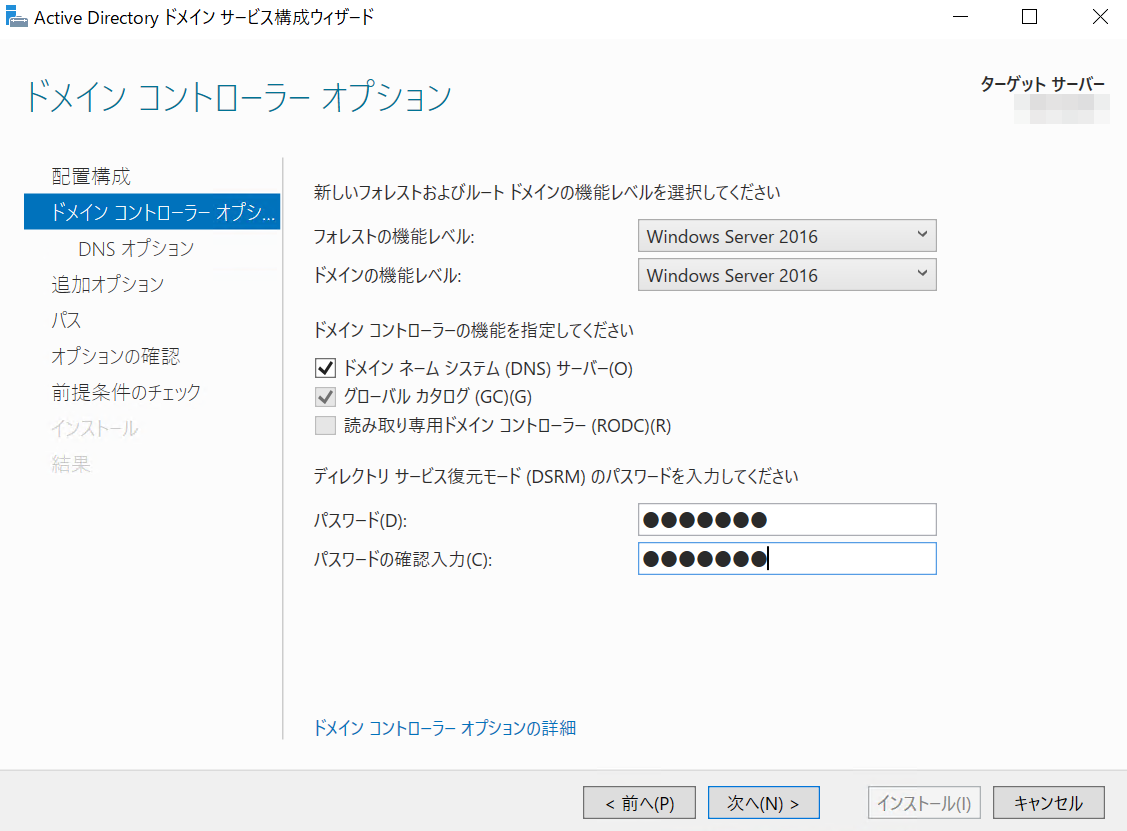Click the 次へ(N) button

coord(763,803)
